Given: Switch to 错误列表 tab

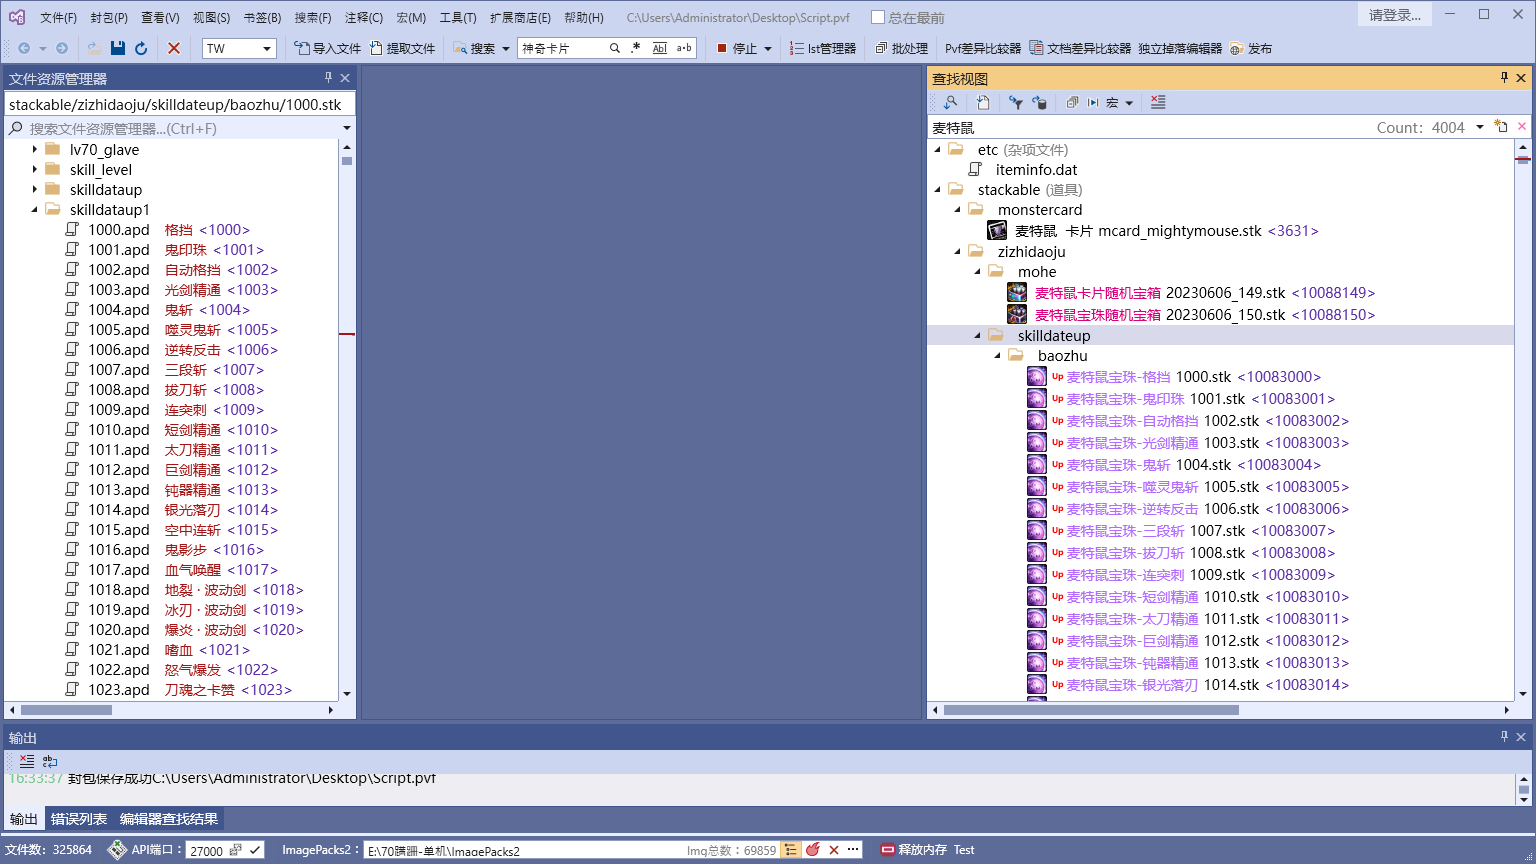Looking at the screenshot, I should [x=79, y=819].
